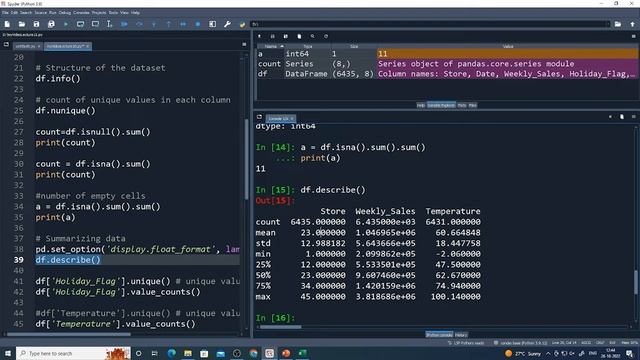Viewport: 640px width, 360px height.
Task: Browse editor tabs with the tab list icon
Action: point(6,44)
